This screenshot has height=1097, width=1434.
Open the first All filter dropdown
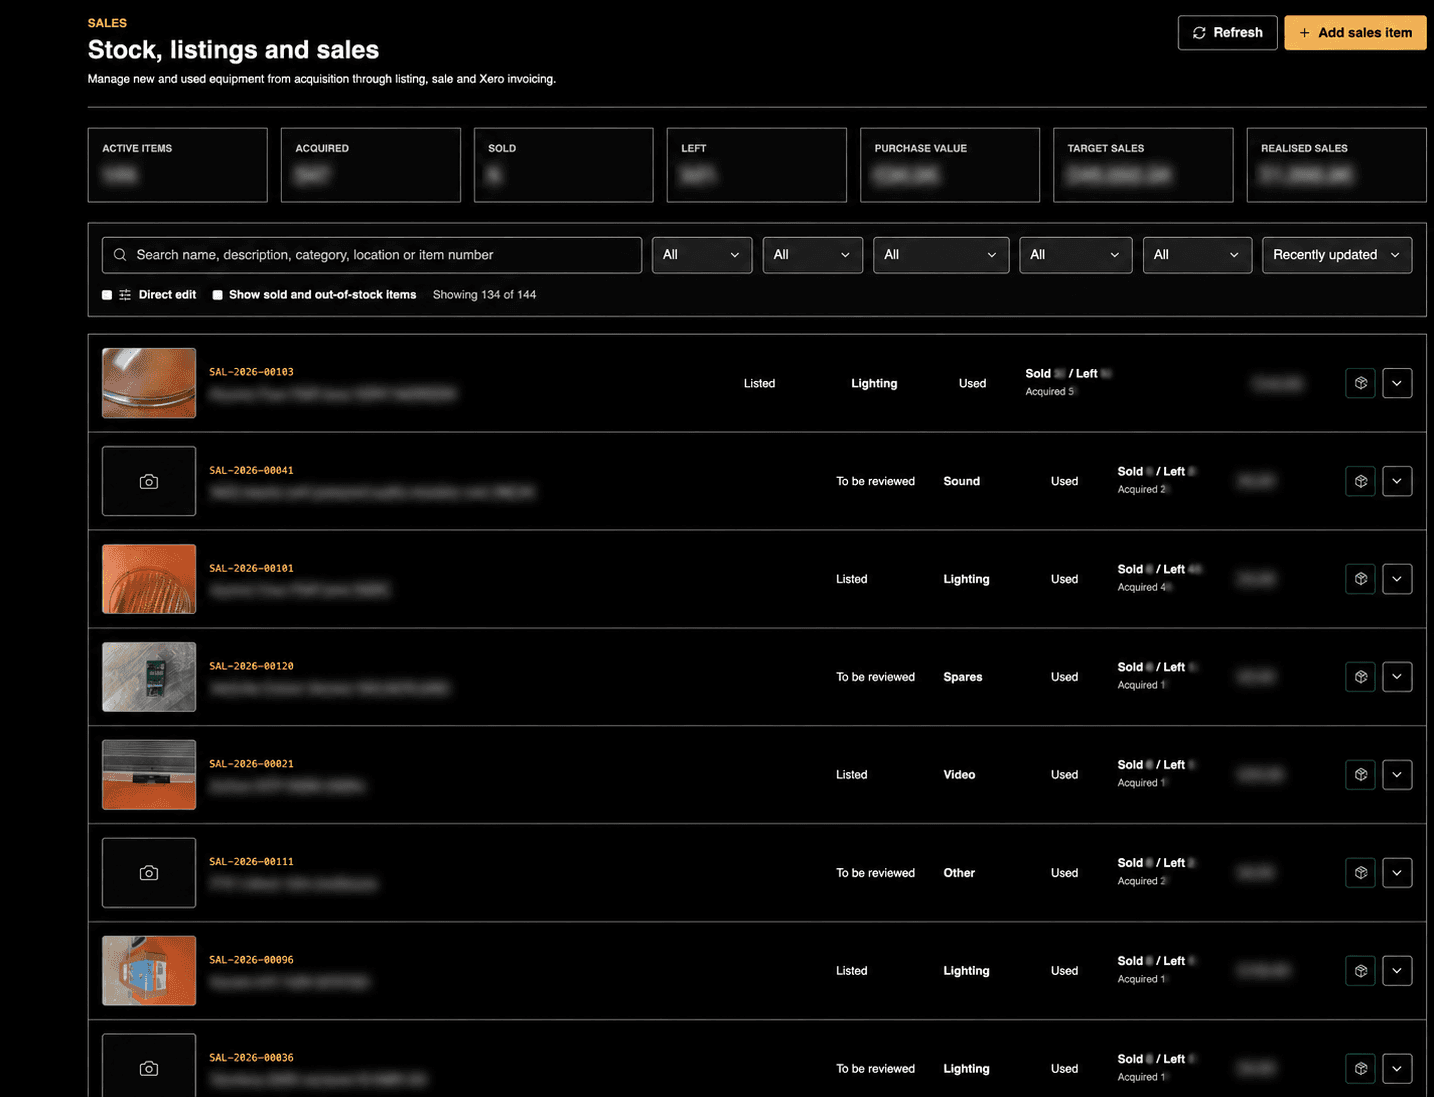702,255
